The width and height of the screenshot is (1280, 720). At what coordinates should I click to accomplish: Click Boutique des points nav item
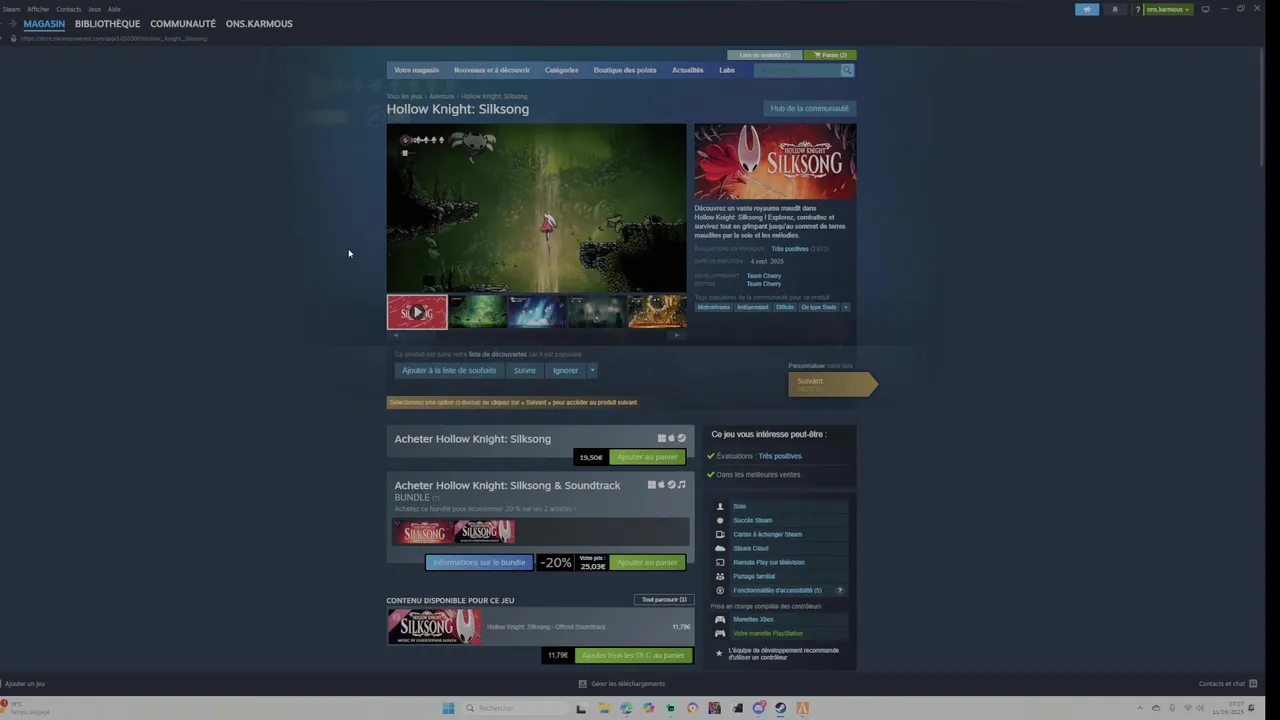(x=625, y=70)
